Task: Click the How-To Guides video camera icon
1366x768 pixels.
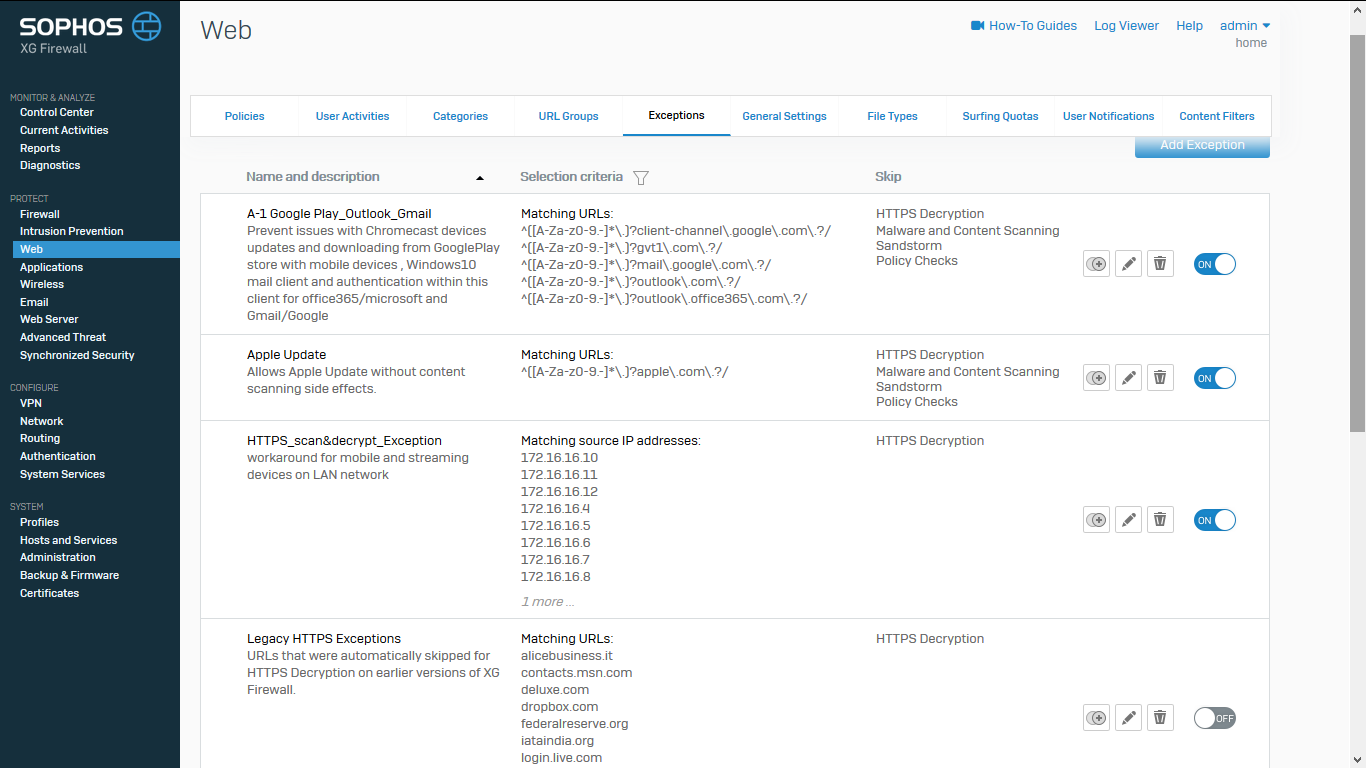Action: pyautogui.click(x=978, y=26)
